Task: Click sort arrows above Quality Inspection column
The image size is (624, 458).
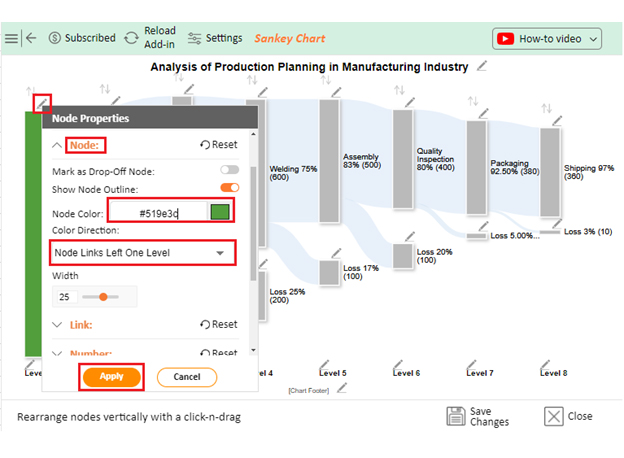Action: [400, 90]
